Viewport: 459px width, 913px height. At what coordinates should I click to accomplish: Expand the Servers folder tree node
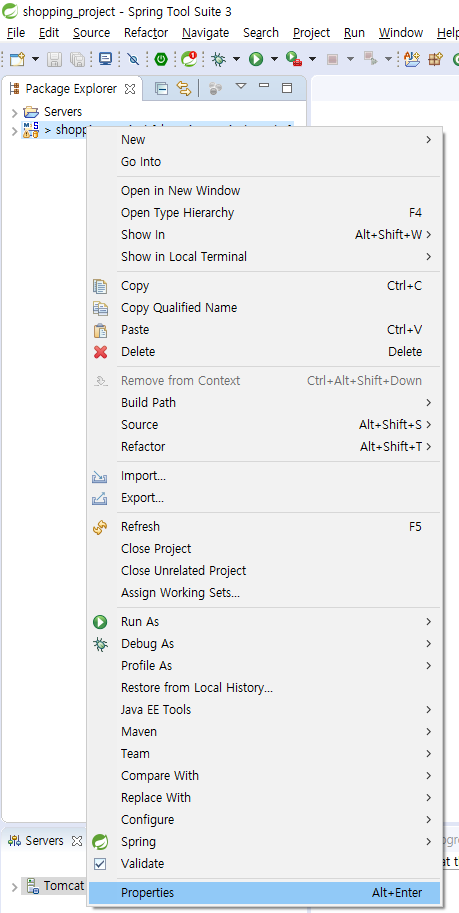pos(15,112)
